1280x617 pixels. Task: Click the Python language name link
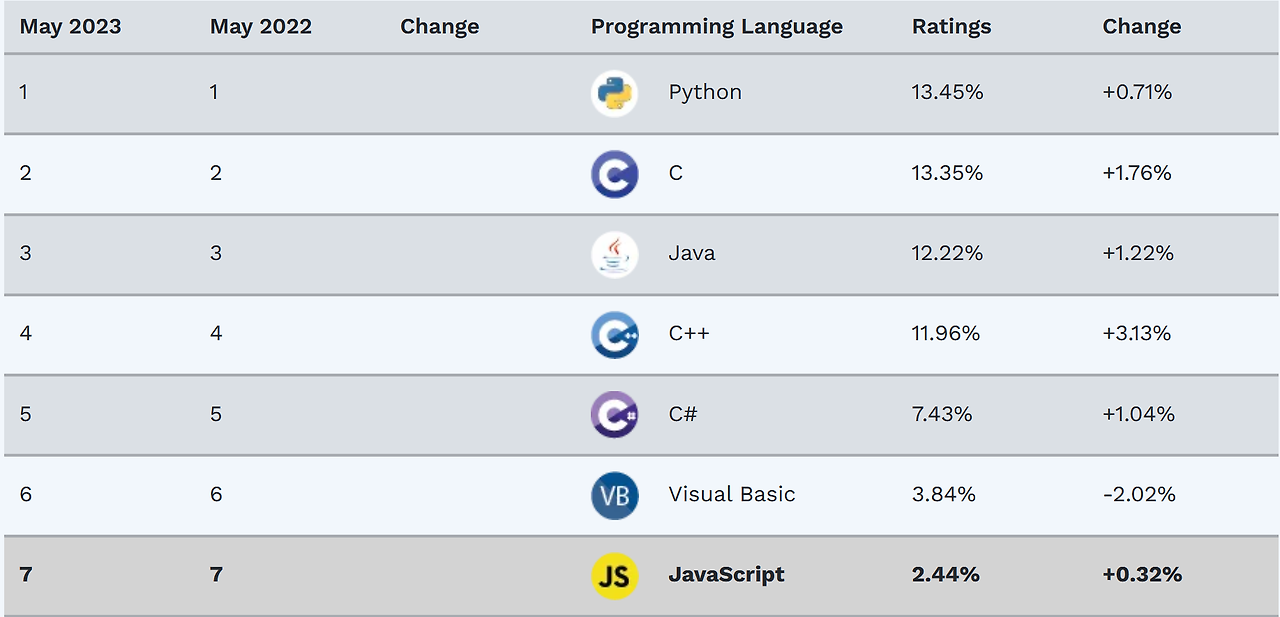click(705, 92)
